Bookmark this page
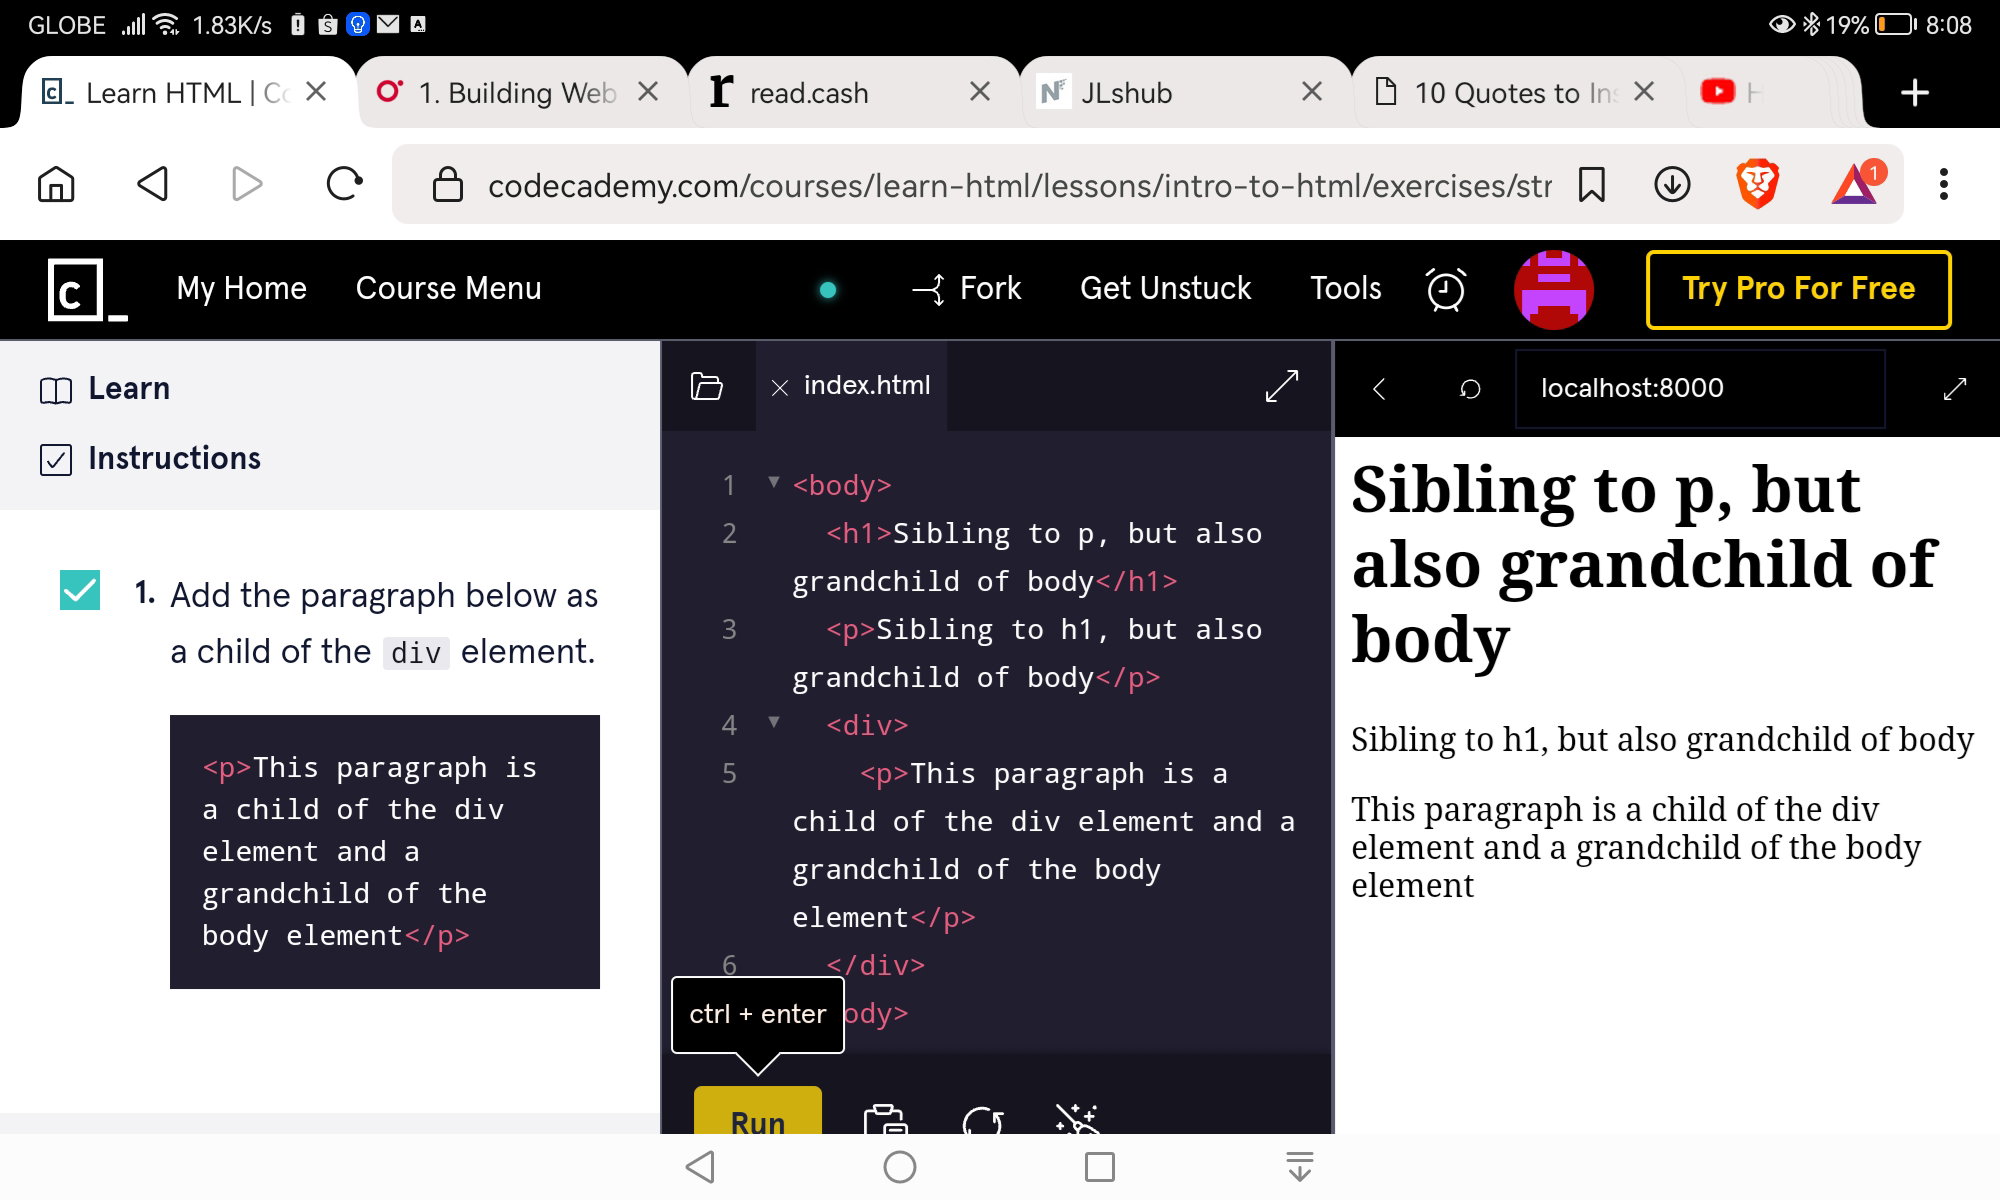 click(x=1591, y=185)
